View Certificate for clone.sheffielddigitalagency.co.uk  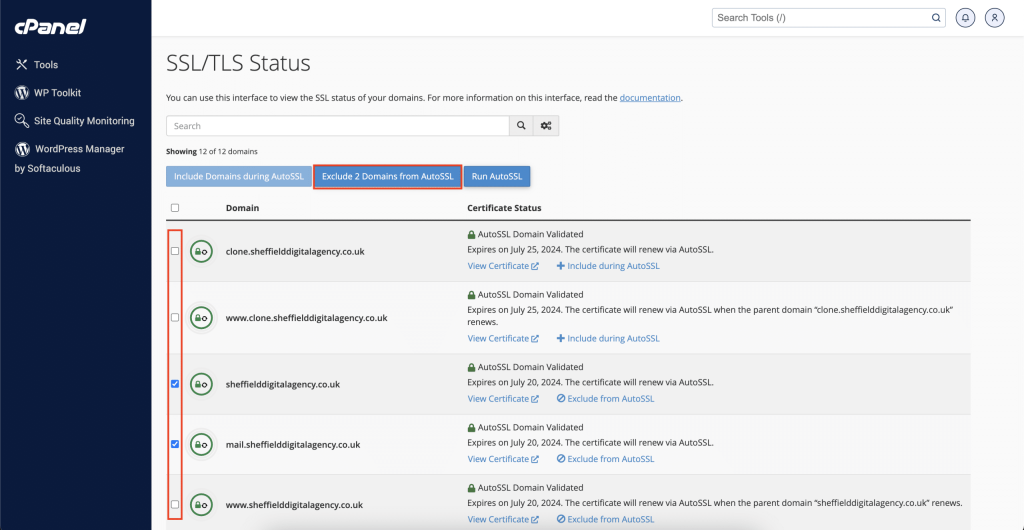click(503, 266)
